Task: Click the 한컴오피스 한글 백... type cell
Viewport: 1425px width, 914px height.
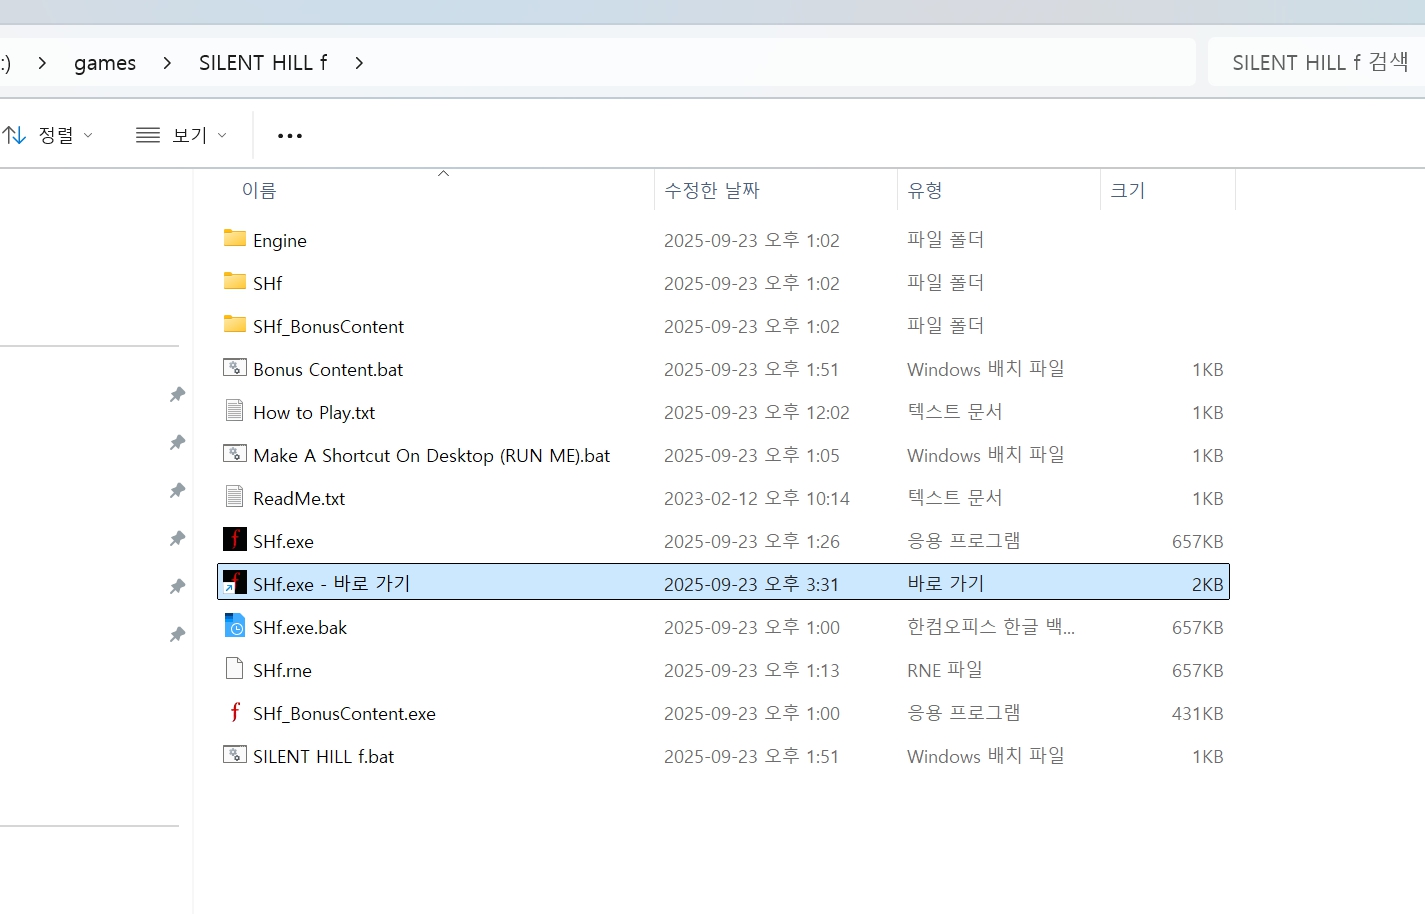Action: 991,627
